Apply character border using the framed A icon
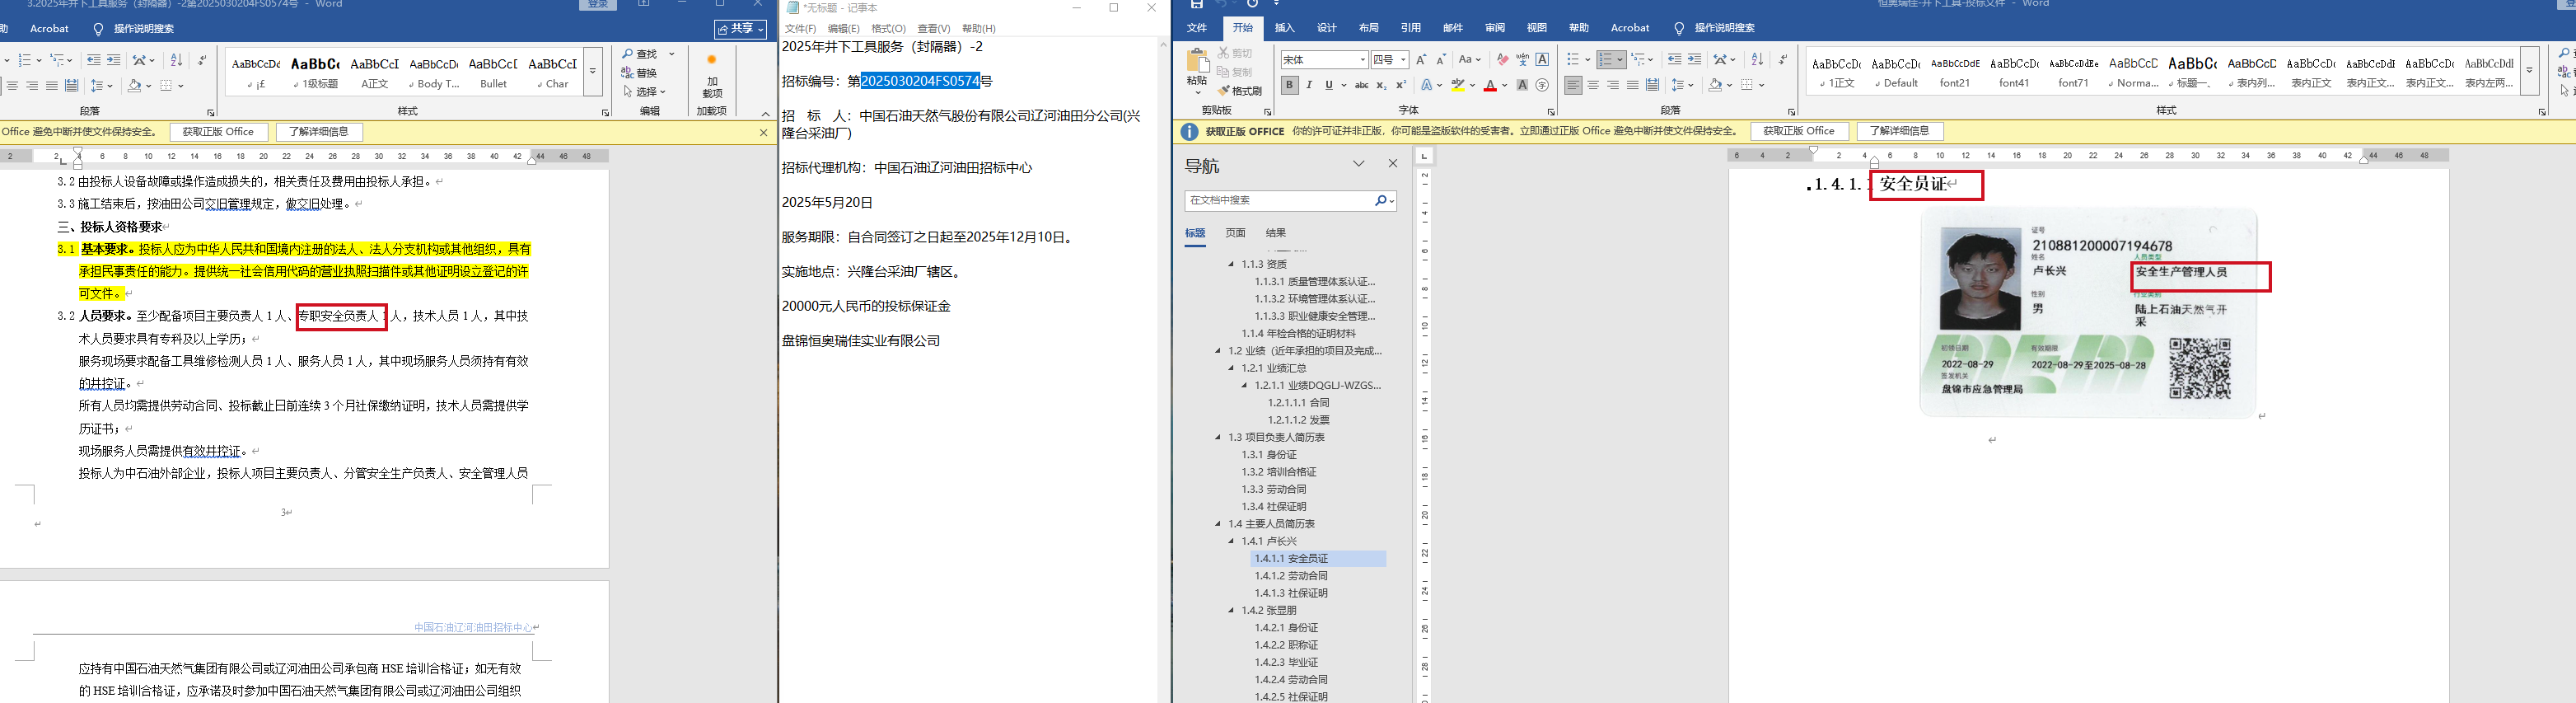 (1542, 60)
